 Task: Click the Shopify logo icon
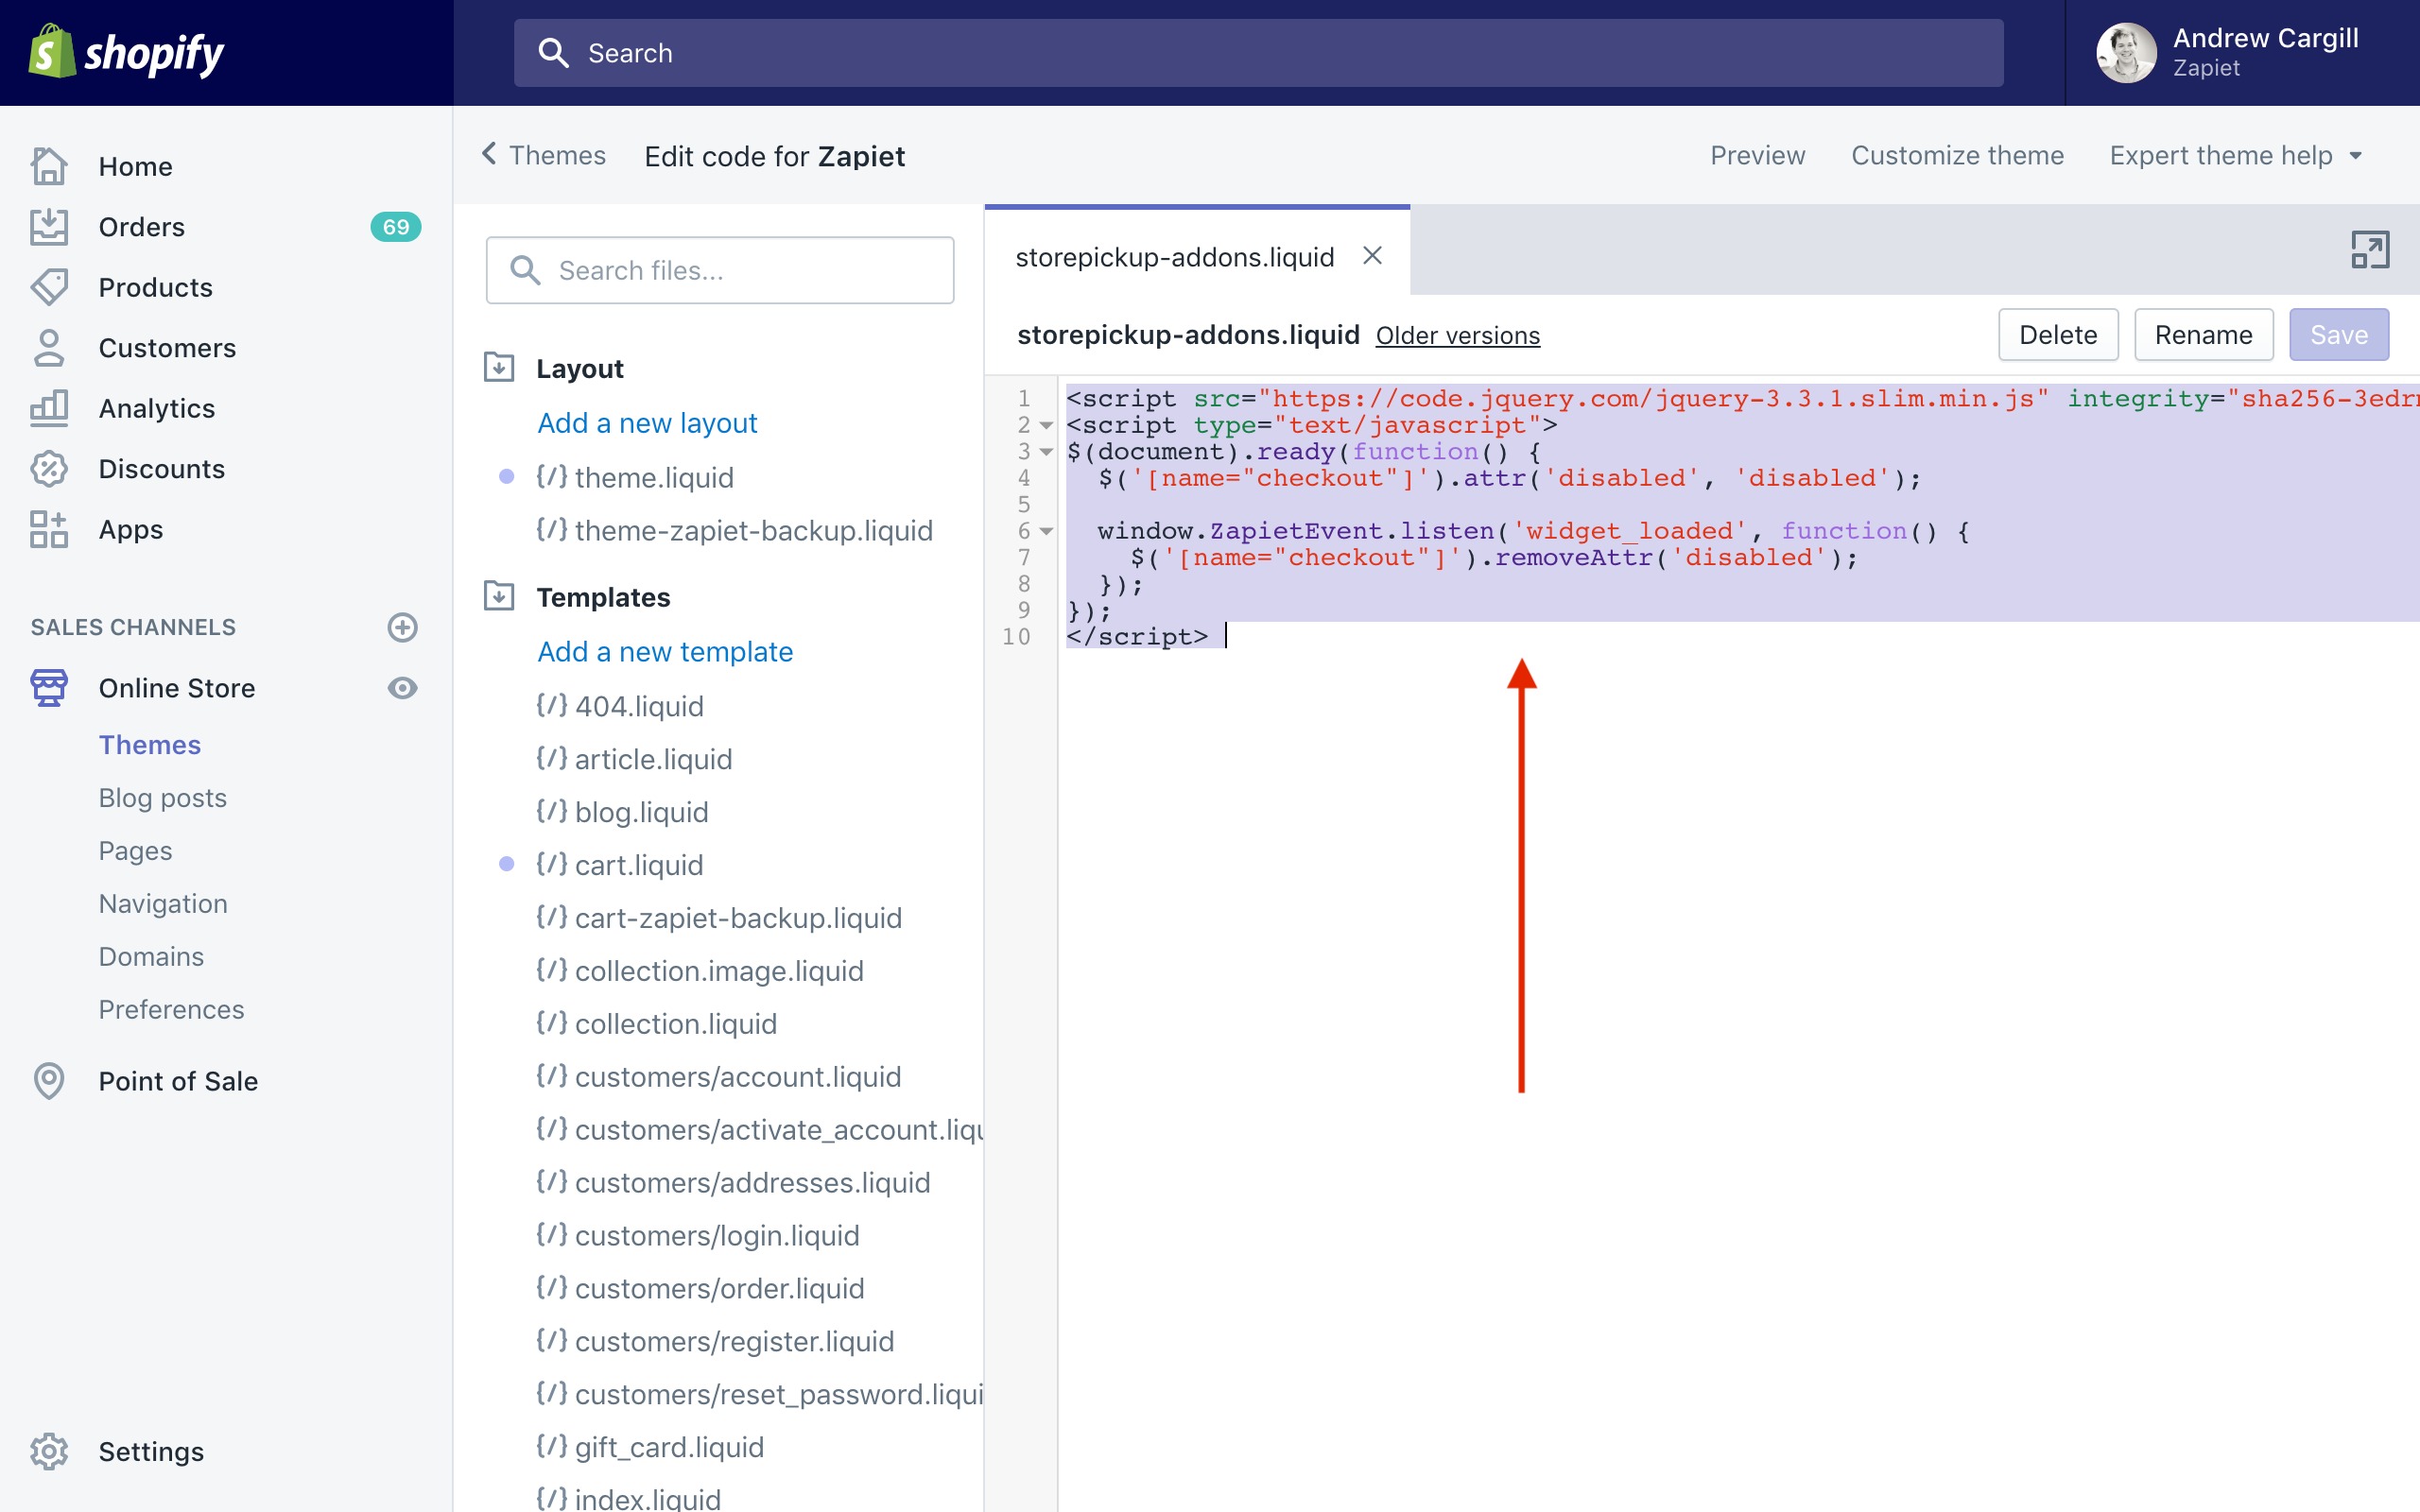[52, 52]
